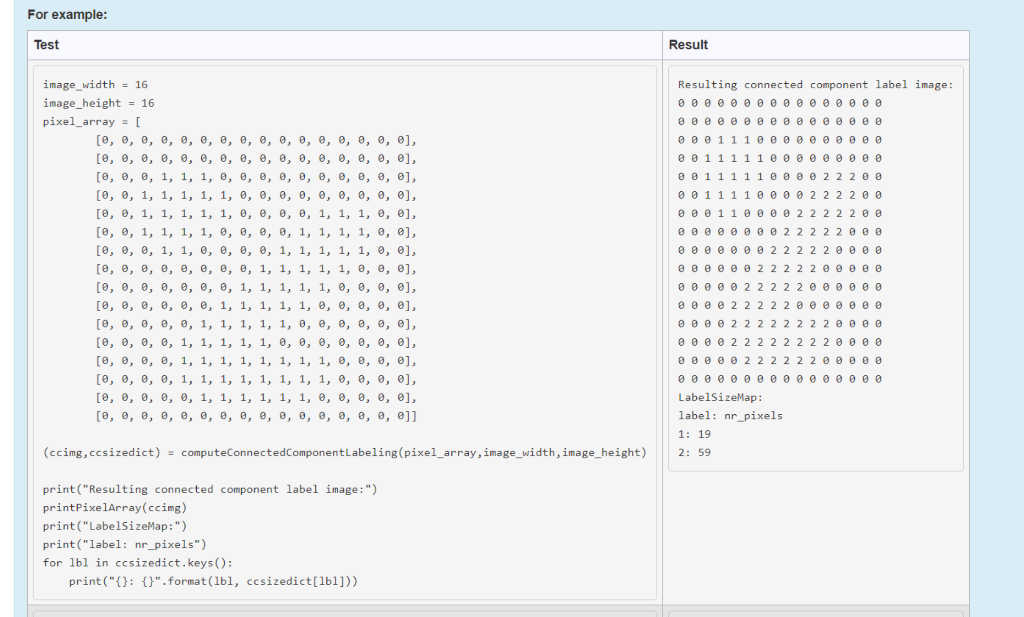Screen dimensions: 1024x617
Task: Click the print("LabelSizeMap:") code line
Action: pos(115,526)
